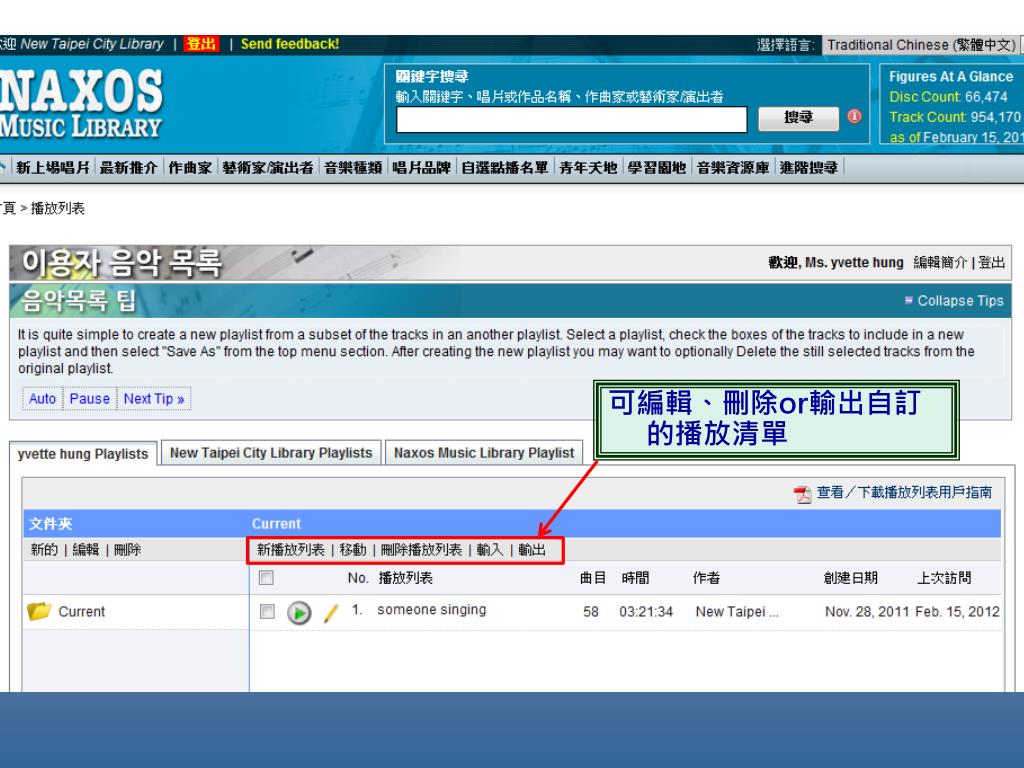Click 移動 in playlist toolbar
This screenshot has width=1024, height=768.
(x=353, y=550)
